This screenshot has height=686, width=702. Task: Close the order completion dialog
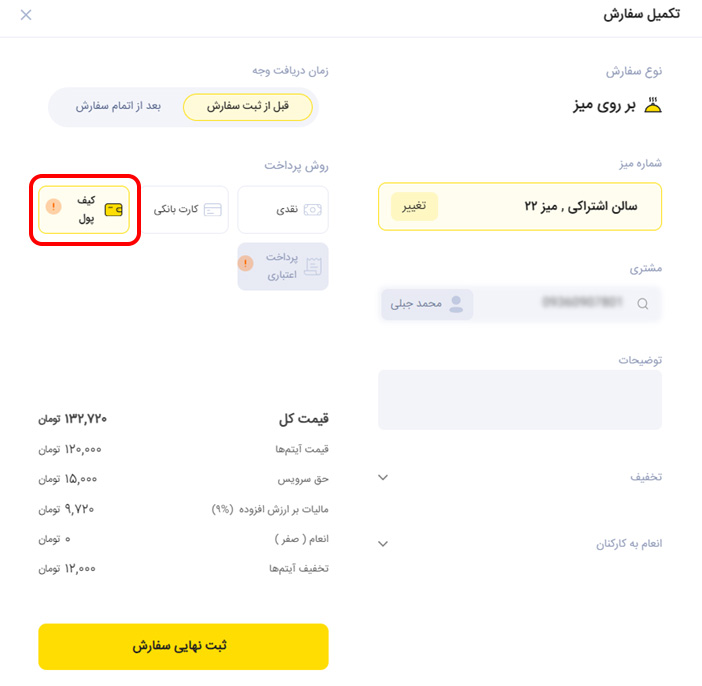pyautogui.click(x=26, y=15)
